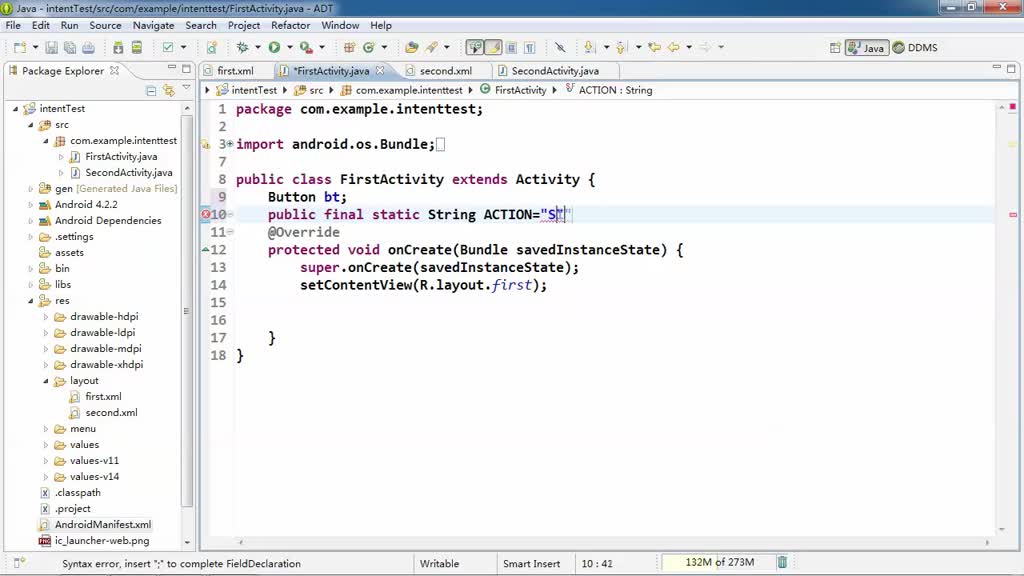1024x576 pixels.
Task: Click the Debug bug icon
Action: click(x=242, y=48)
